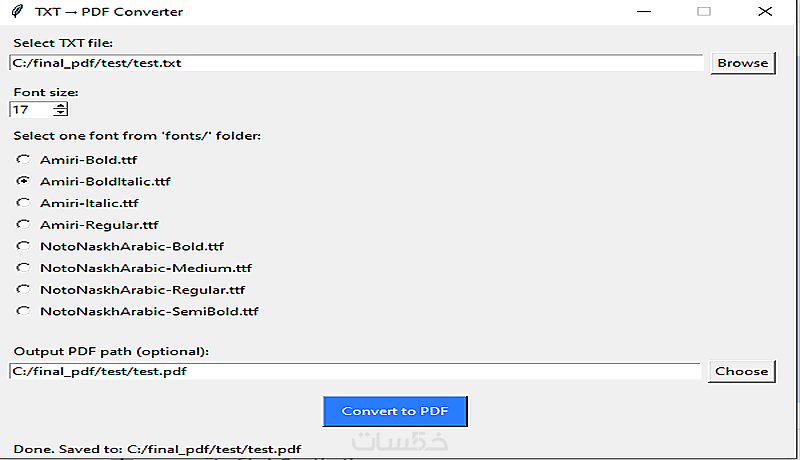Screen dimensions: 800x460
Task: Pick the Amiri-Regular.ttf font
Action: pyautogui.click(x=23, y=225)
